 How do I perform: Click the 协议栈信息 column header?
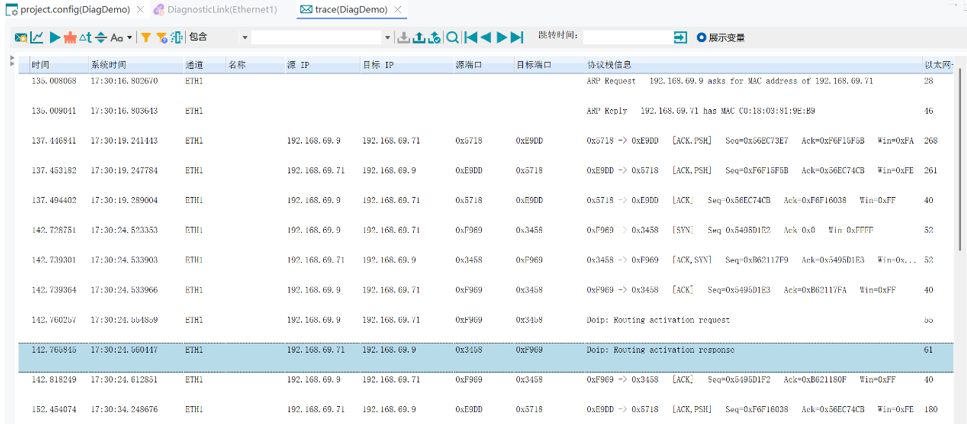click(752, 65)
